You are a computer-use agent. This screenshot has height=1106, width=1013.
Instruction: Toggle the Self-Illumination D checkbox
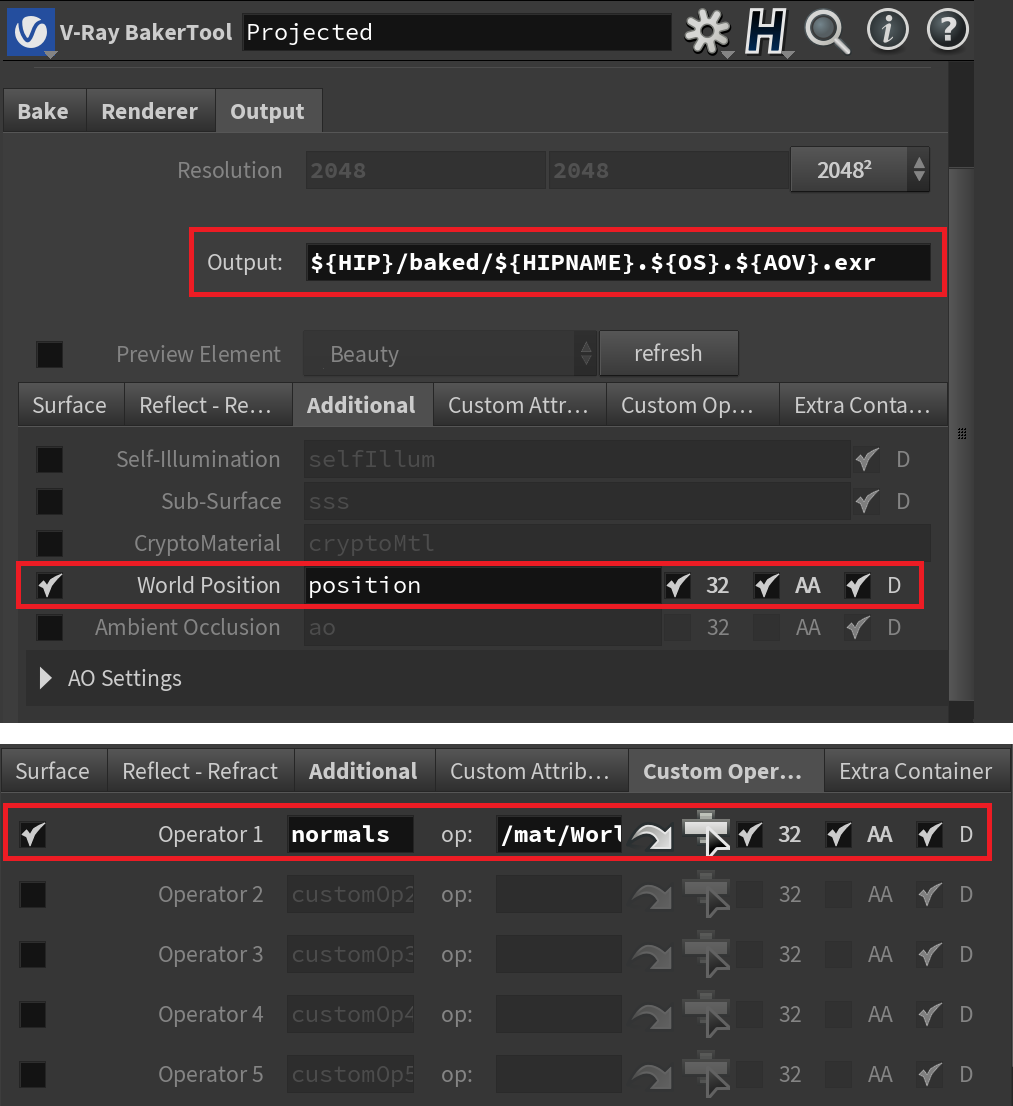click(x=867, y=460)
